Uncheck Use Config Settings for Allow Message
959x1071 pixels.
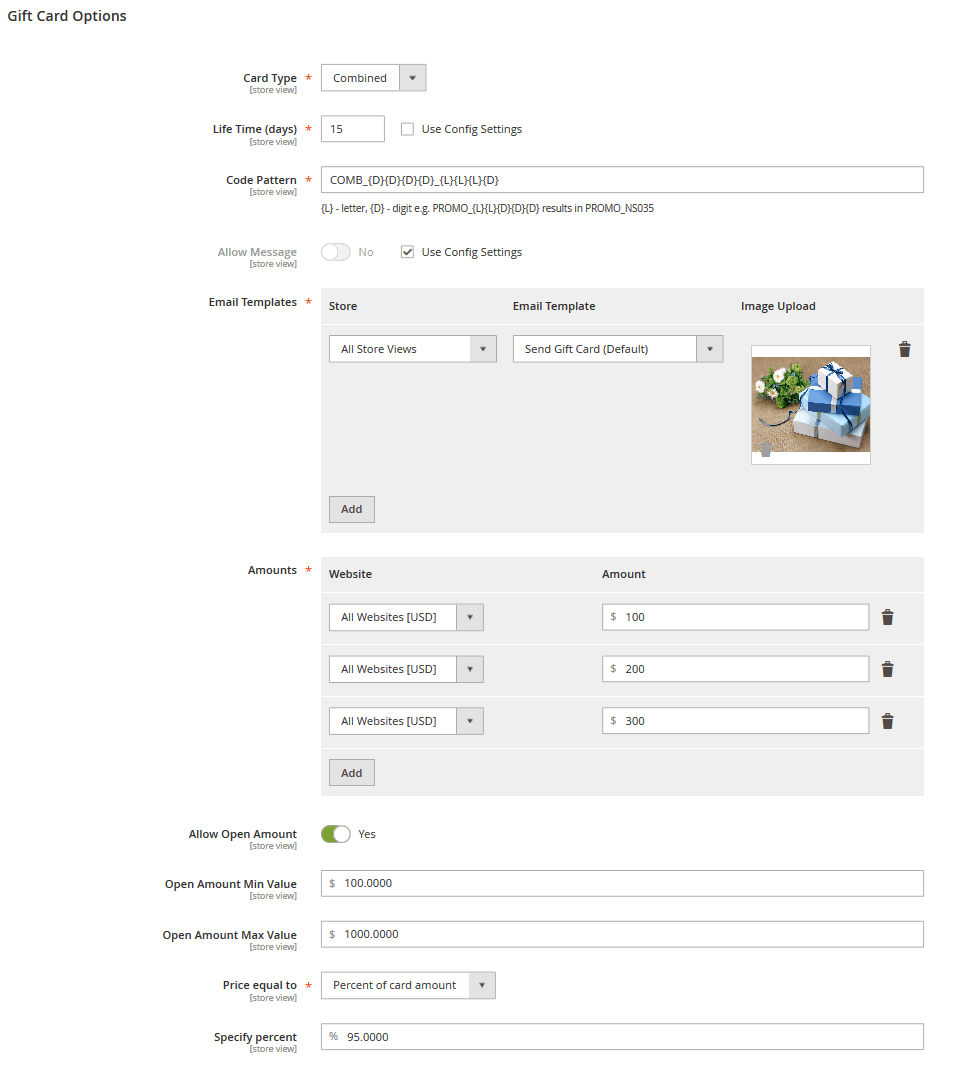407,252
